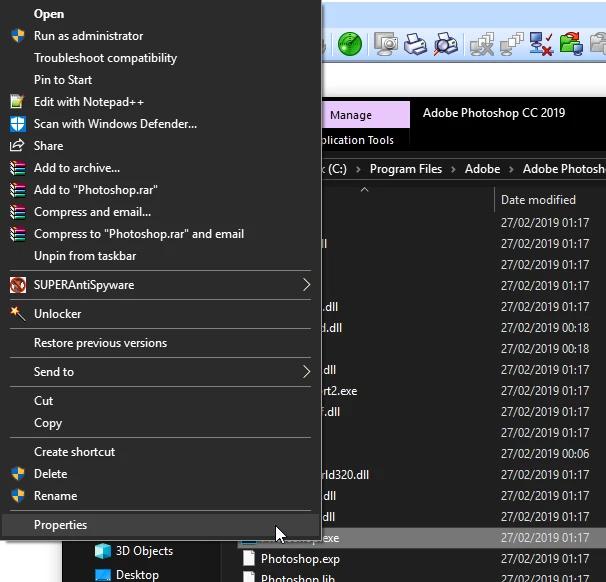Click the 3D Objects cube icon
This screenshot has width=606, height=582.
pyautogui.click(x=103, y=551)
